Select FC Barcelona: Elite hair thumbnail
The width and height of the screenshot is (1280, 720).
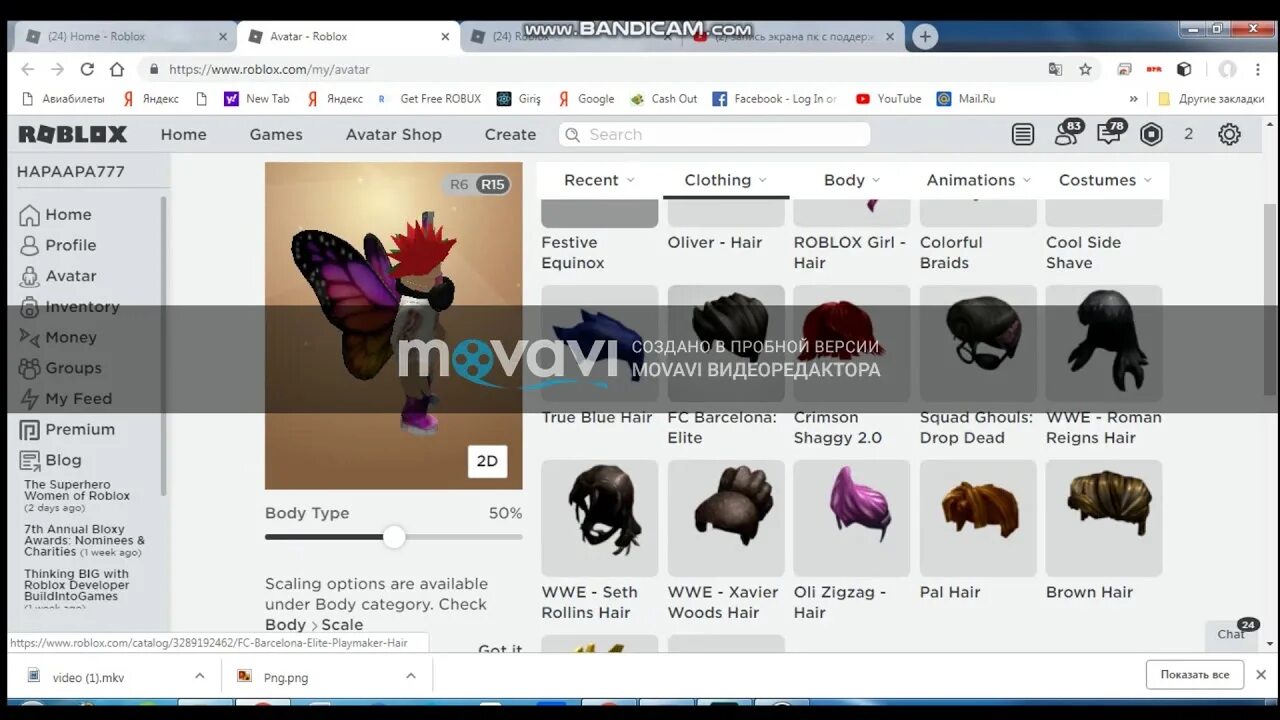click(726, 343)
